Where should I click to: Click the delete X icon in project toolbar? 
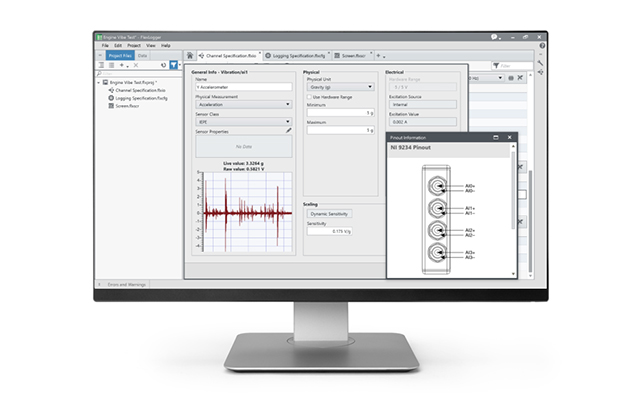tap(134, 65)
